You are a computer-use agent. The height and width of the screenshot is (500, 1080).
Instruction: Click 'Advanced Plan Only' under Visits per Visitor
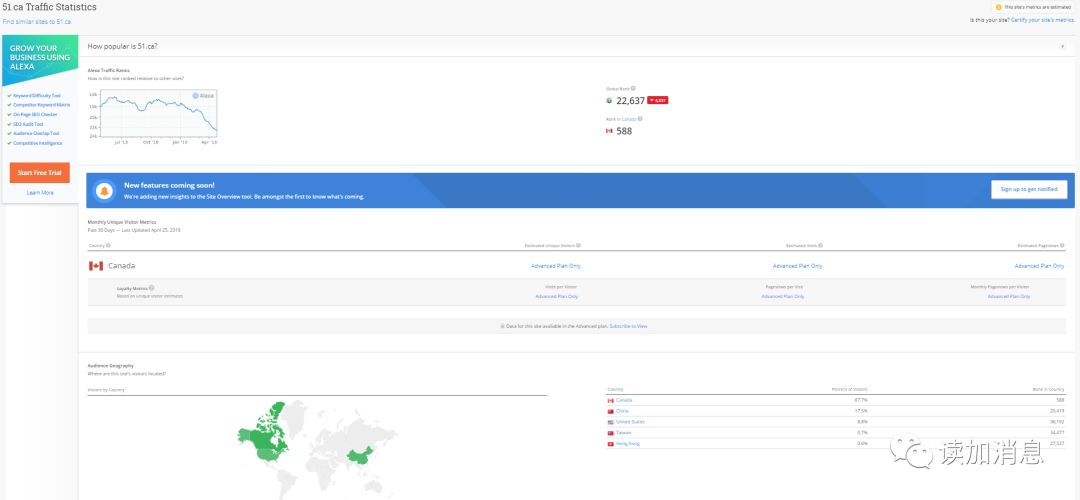(x=557, y=296)
